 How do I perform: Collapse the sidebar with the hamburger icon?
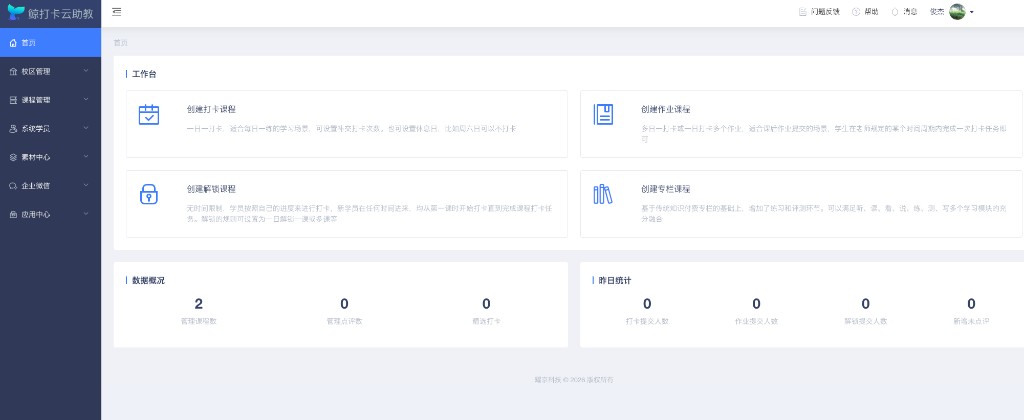[x=117, y=12]
